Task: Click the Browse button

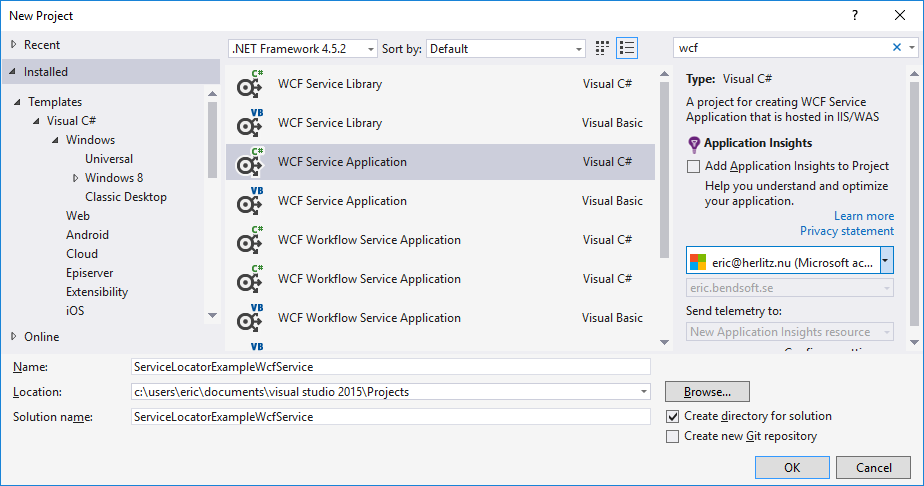Action: [707, 392]
